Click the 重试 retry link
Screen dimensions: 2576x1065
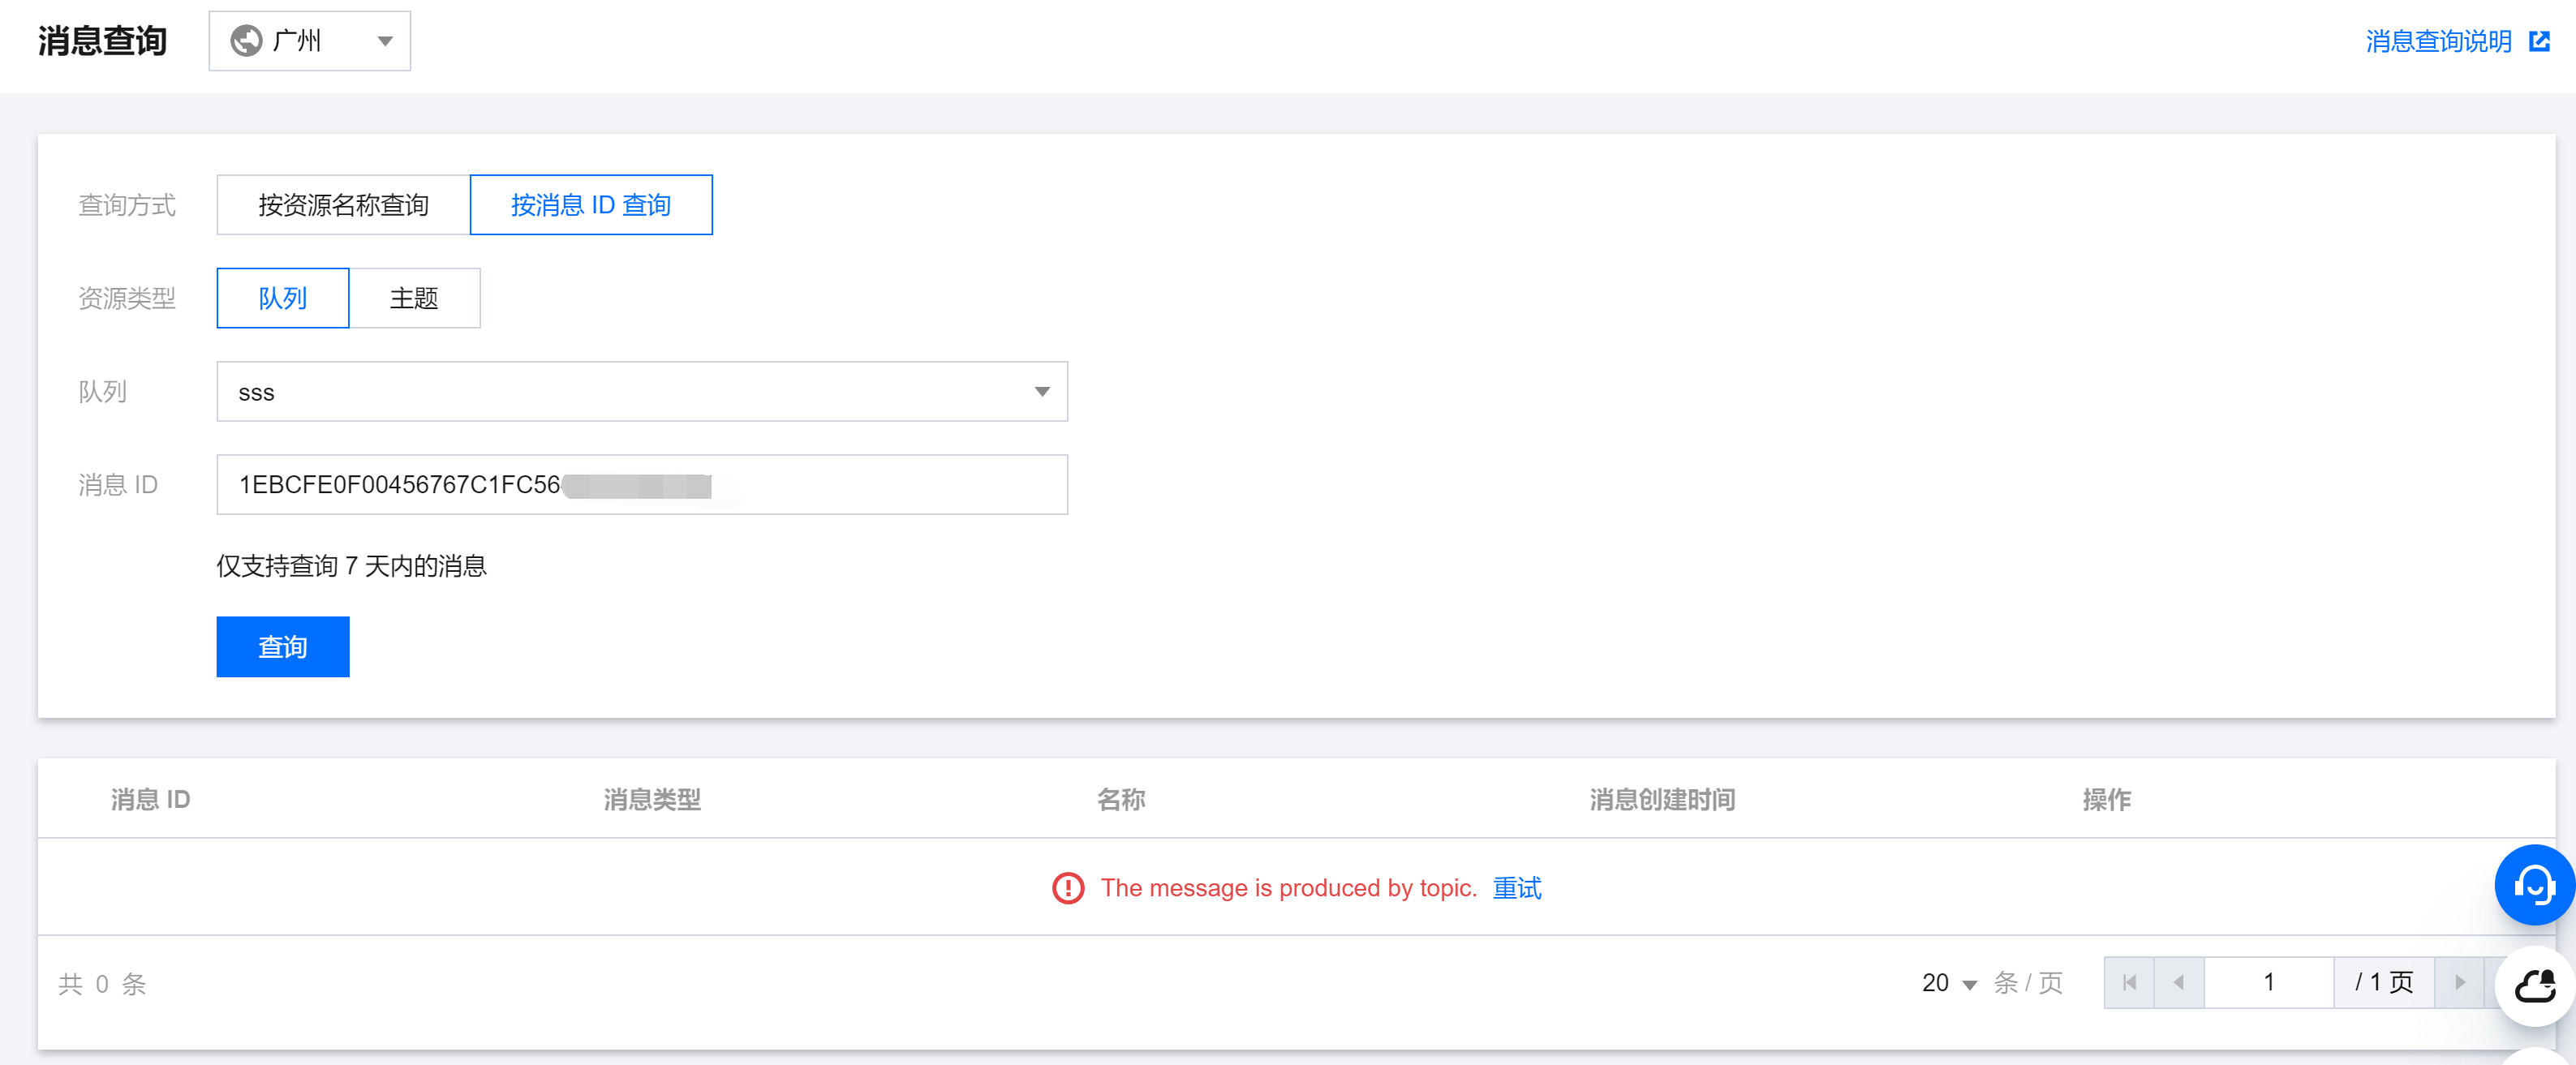(1516, 888)
